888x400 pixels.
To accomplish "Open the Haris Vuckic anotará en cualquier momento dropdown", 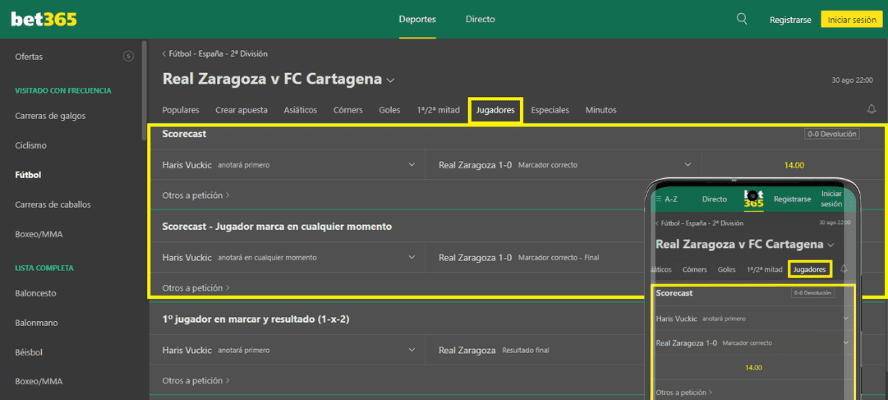I will tap(288, 257).
